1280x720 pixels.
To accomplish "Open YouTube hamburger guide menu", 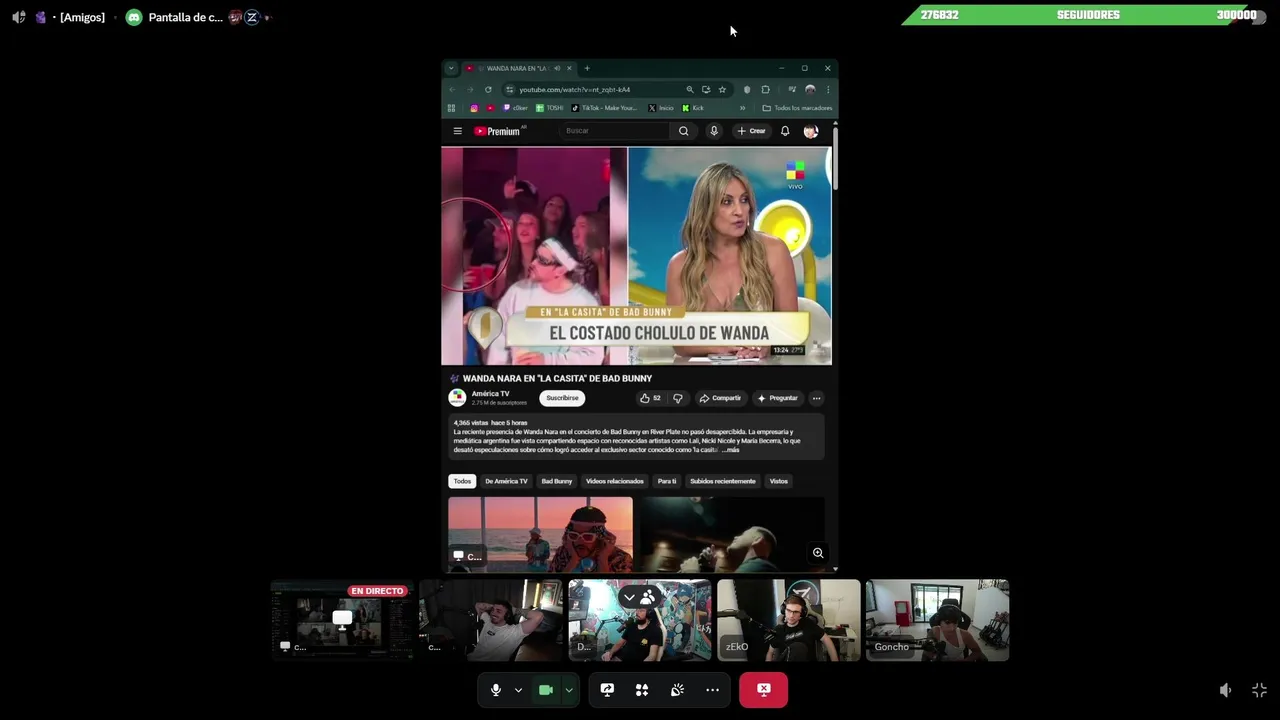I will point(457,131).
